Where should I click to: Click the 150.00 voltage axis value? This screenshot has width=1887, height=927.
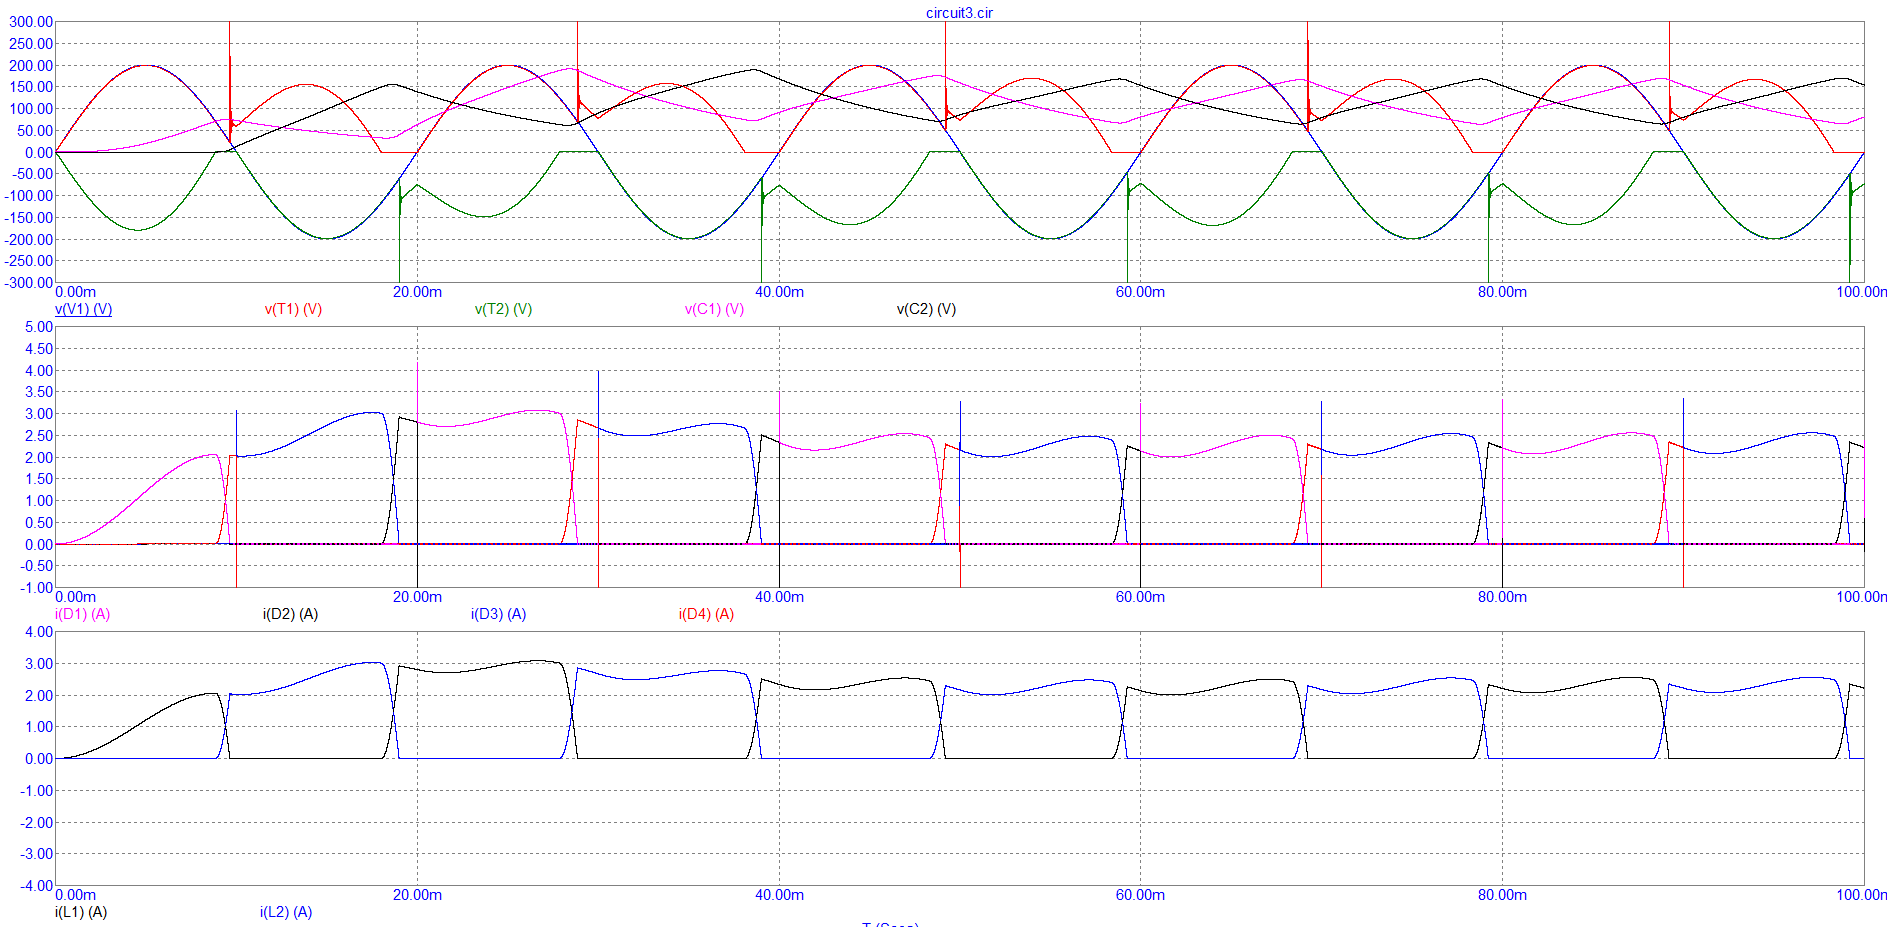tap(31, 87)
